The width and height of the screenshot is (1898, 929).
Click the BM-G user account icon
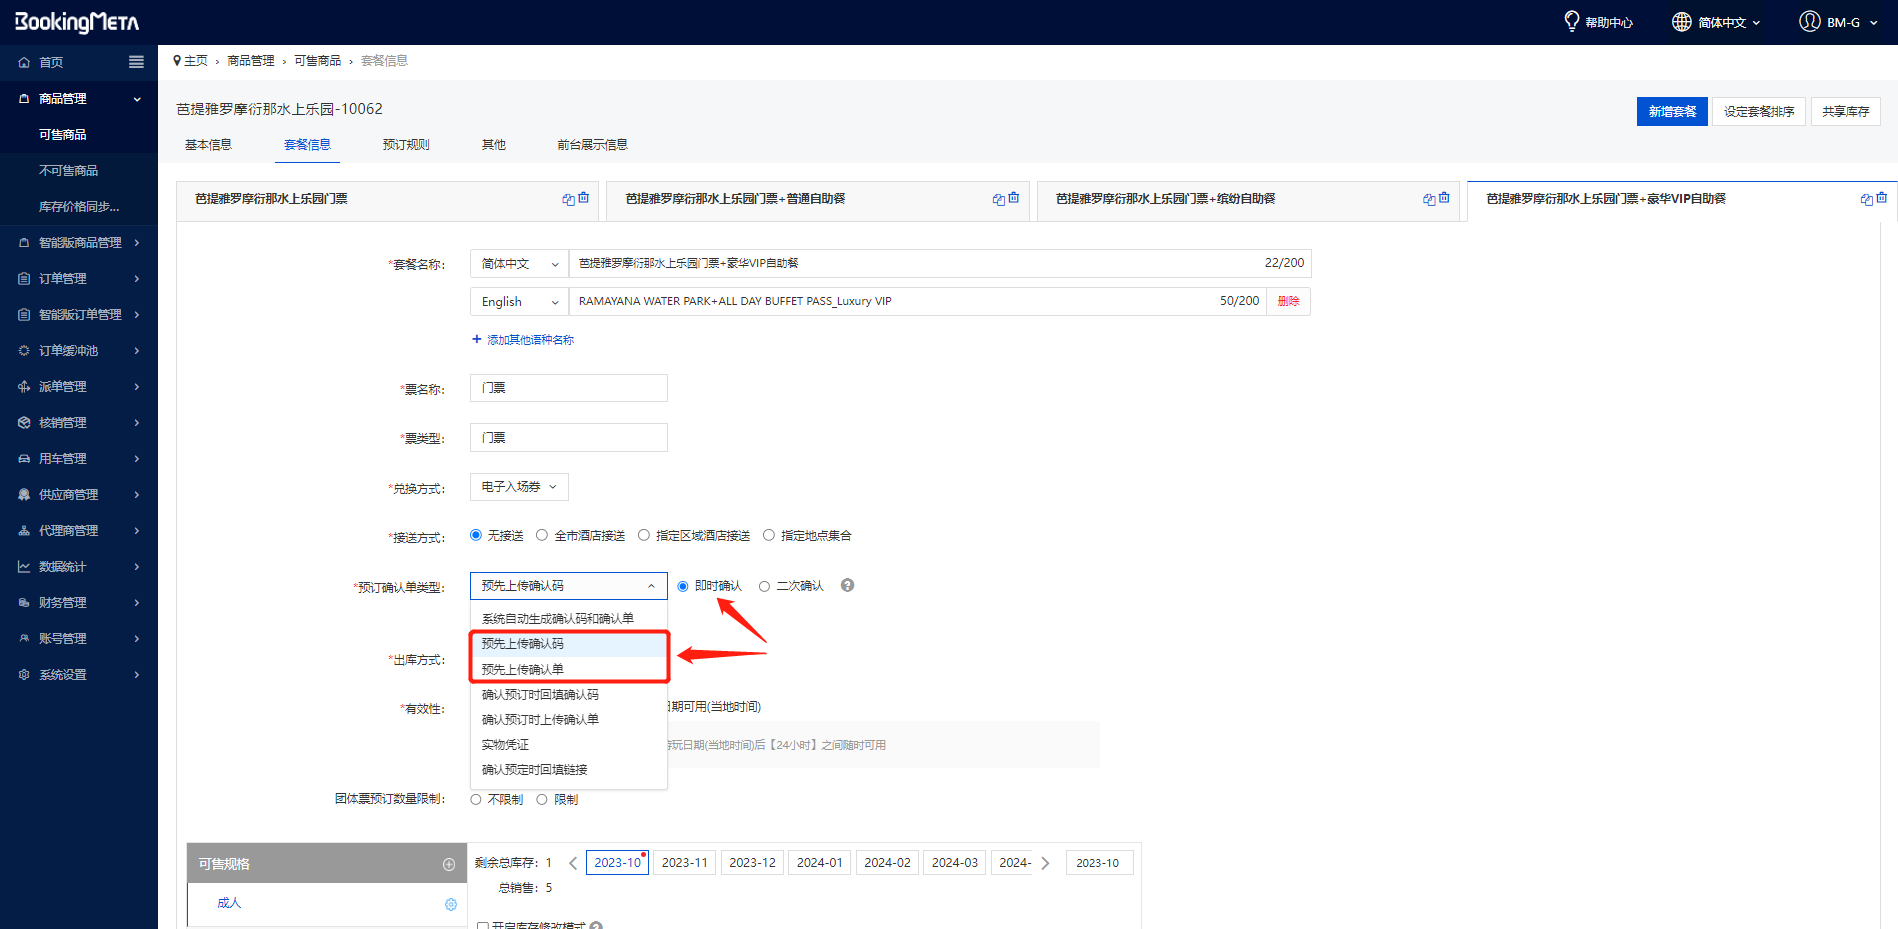point(1809,21)
